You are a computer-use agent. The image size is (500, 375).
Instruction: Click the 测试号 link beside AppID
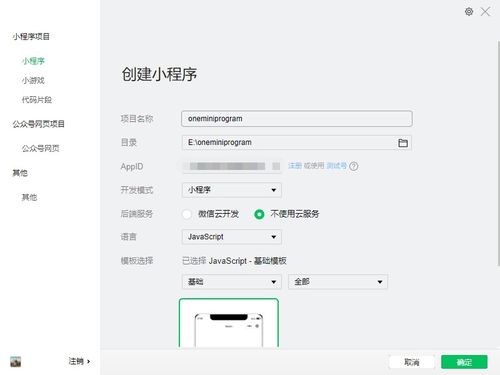(x=337, y=166)
